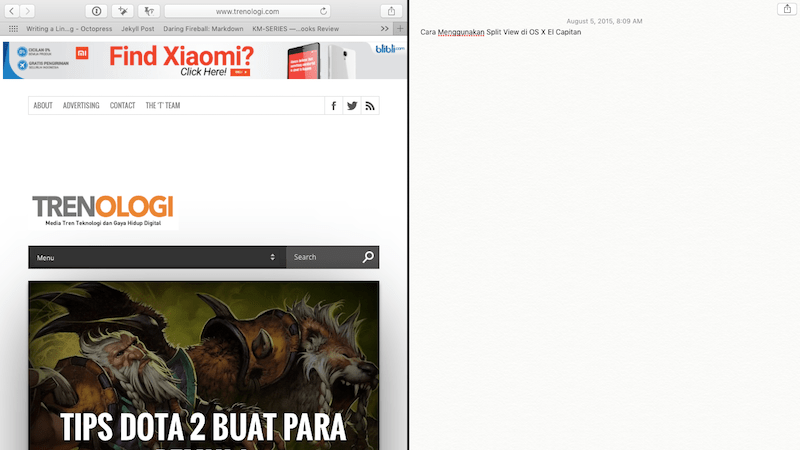
Task: Click the Search field on Trenologi
Action: click(x=324, y=257)
